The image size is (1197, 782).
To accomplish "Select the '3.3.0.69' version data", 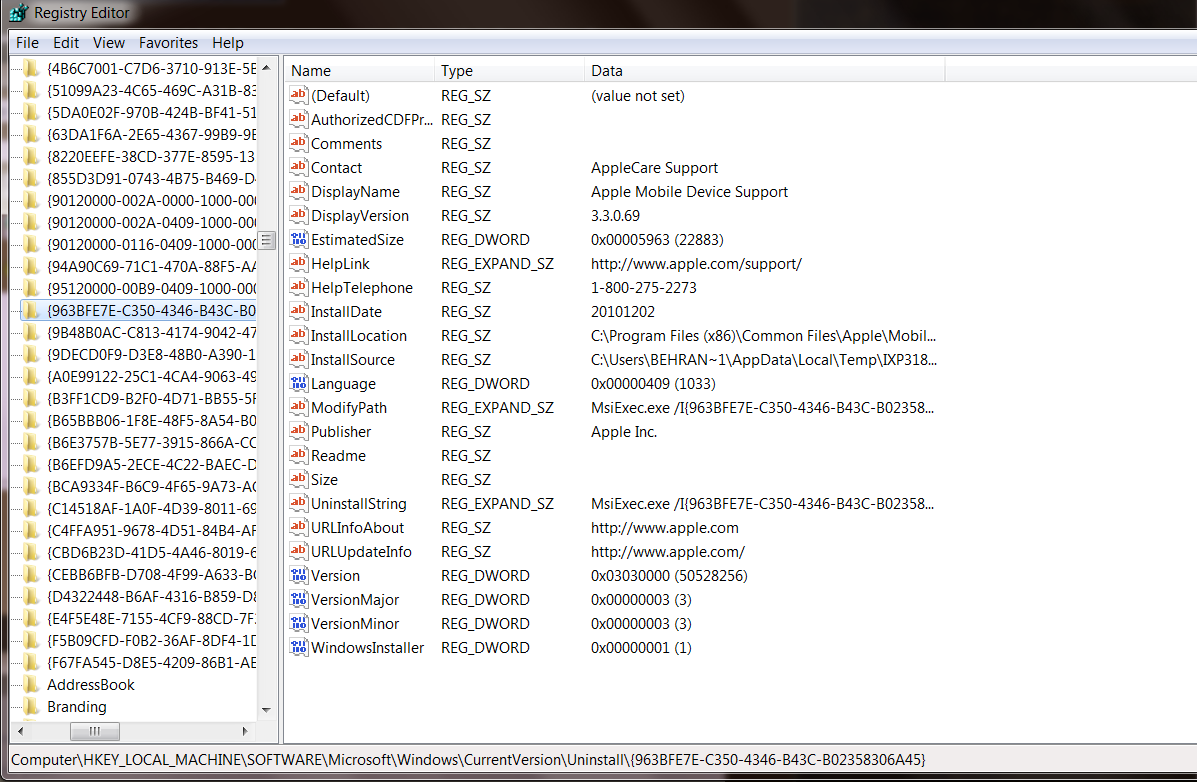I will pyautogui.click(x=615, y=215).
